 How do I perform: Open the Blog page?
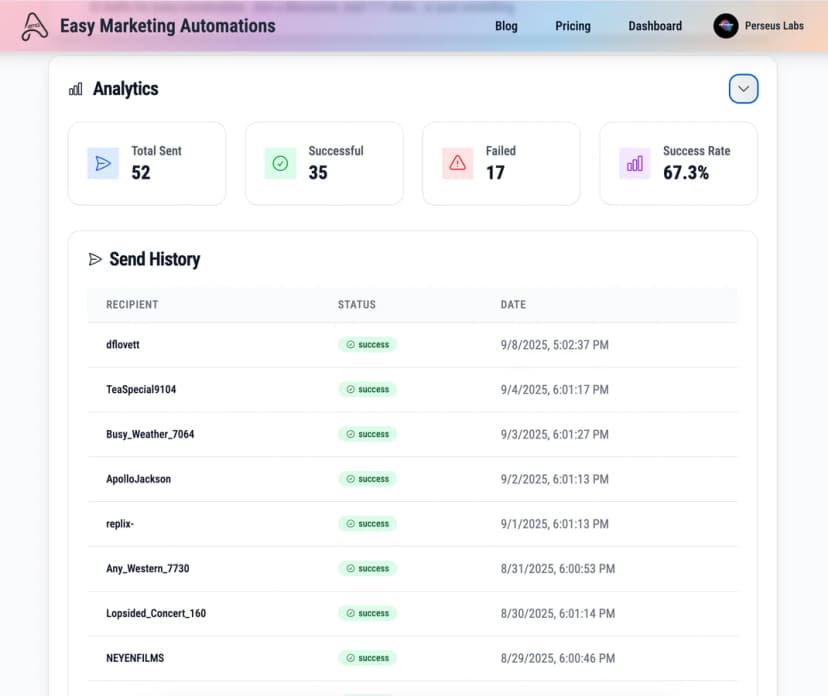(x=506, y=26)
